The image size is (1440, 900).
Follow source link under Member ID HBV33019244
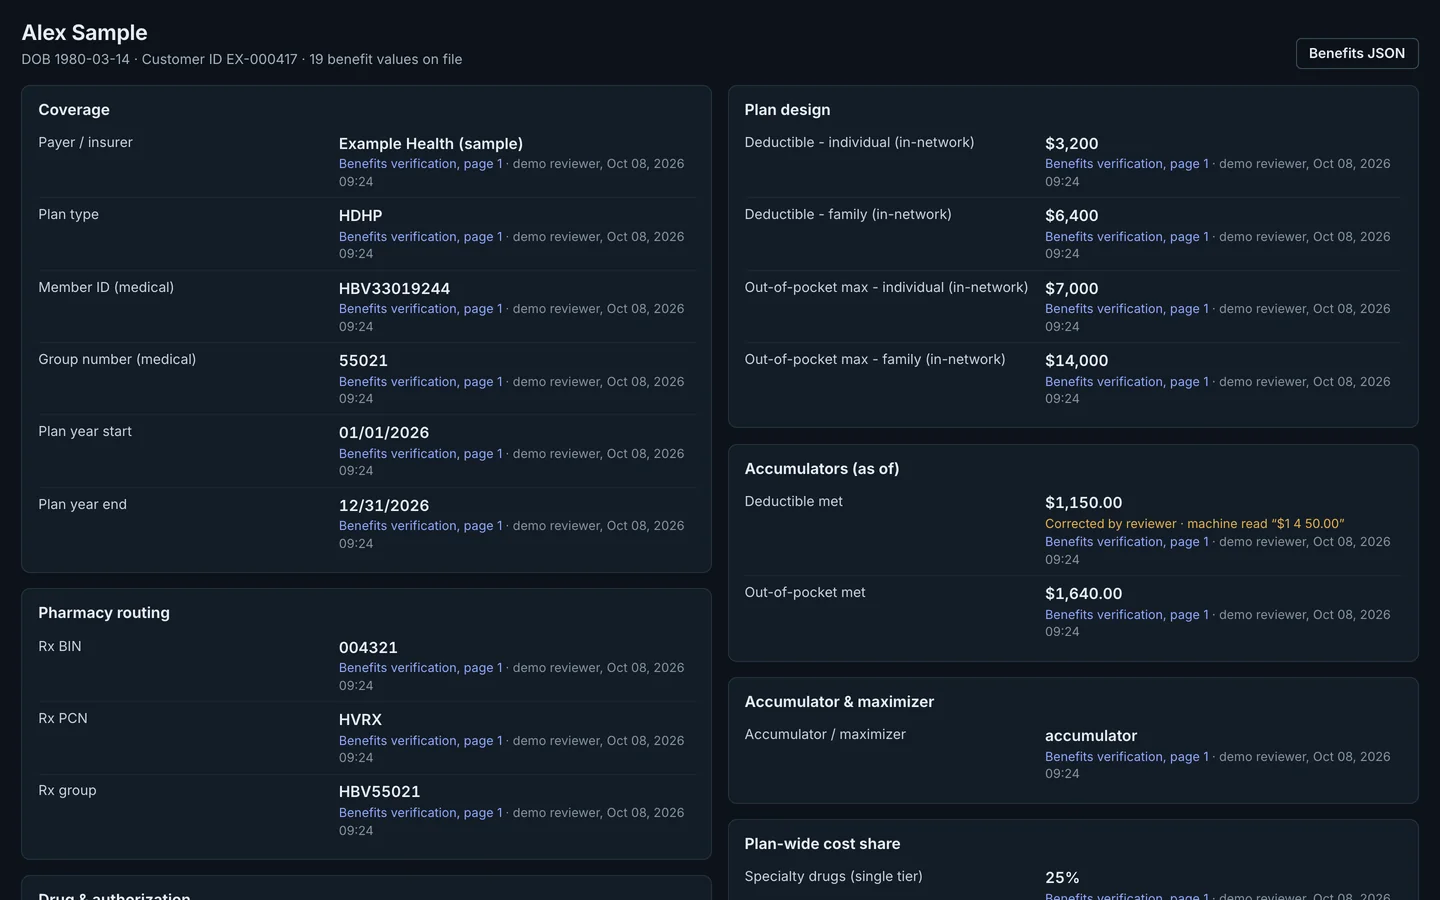pyautogui.click(x=421, y=309)
